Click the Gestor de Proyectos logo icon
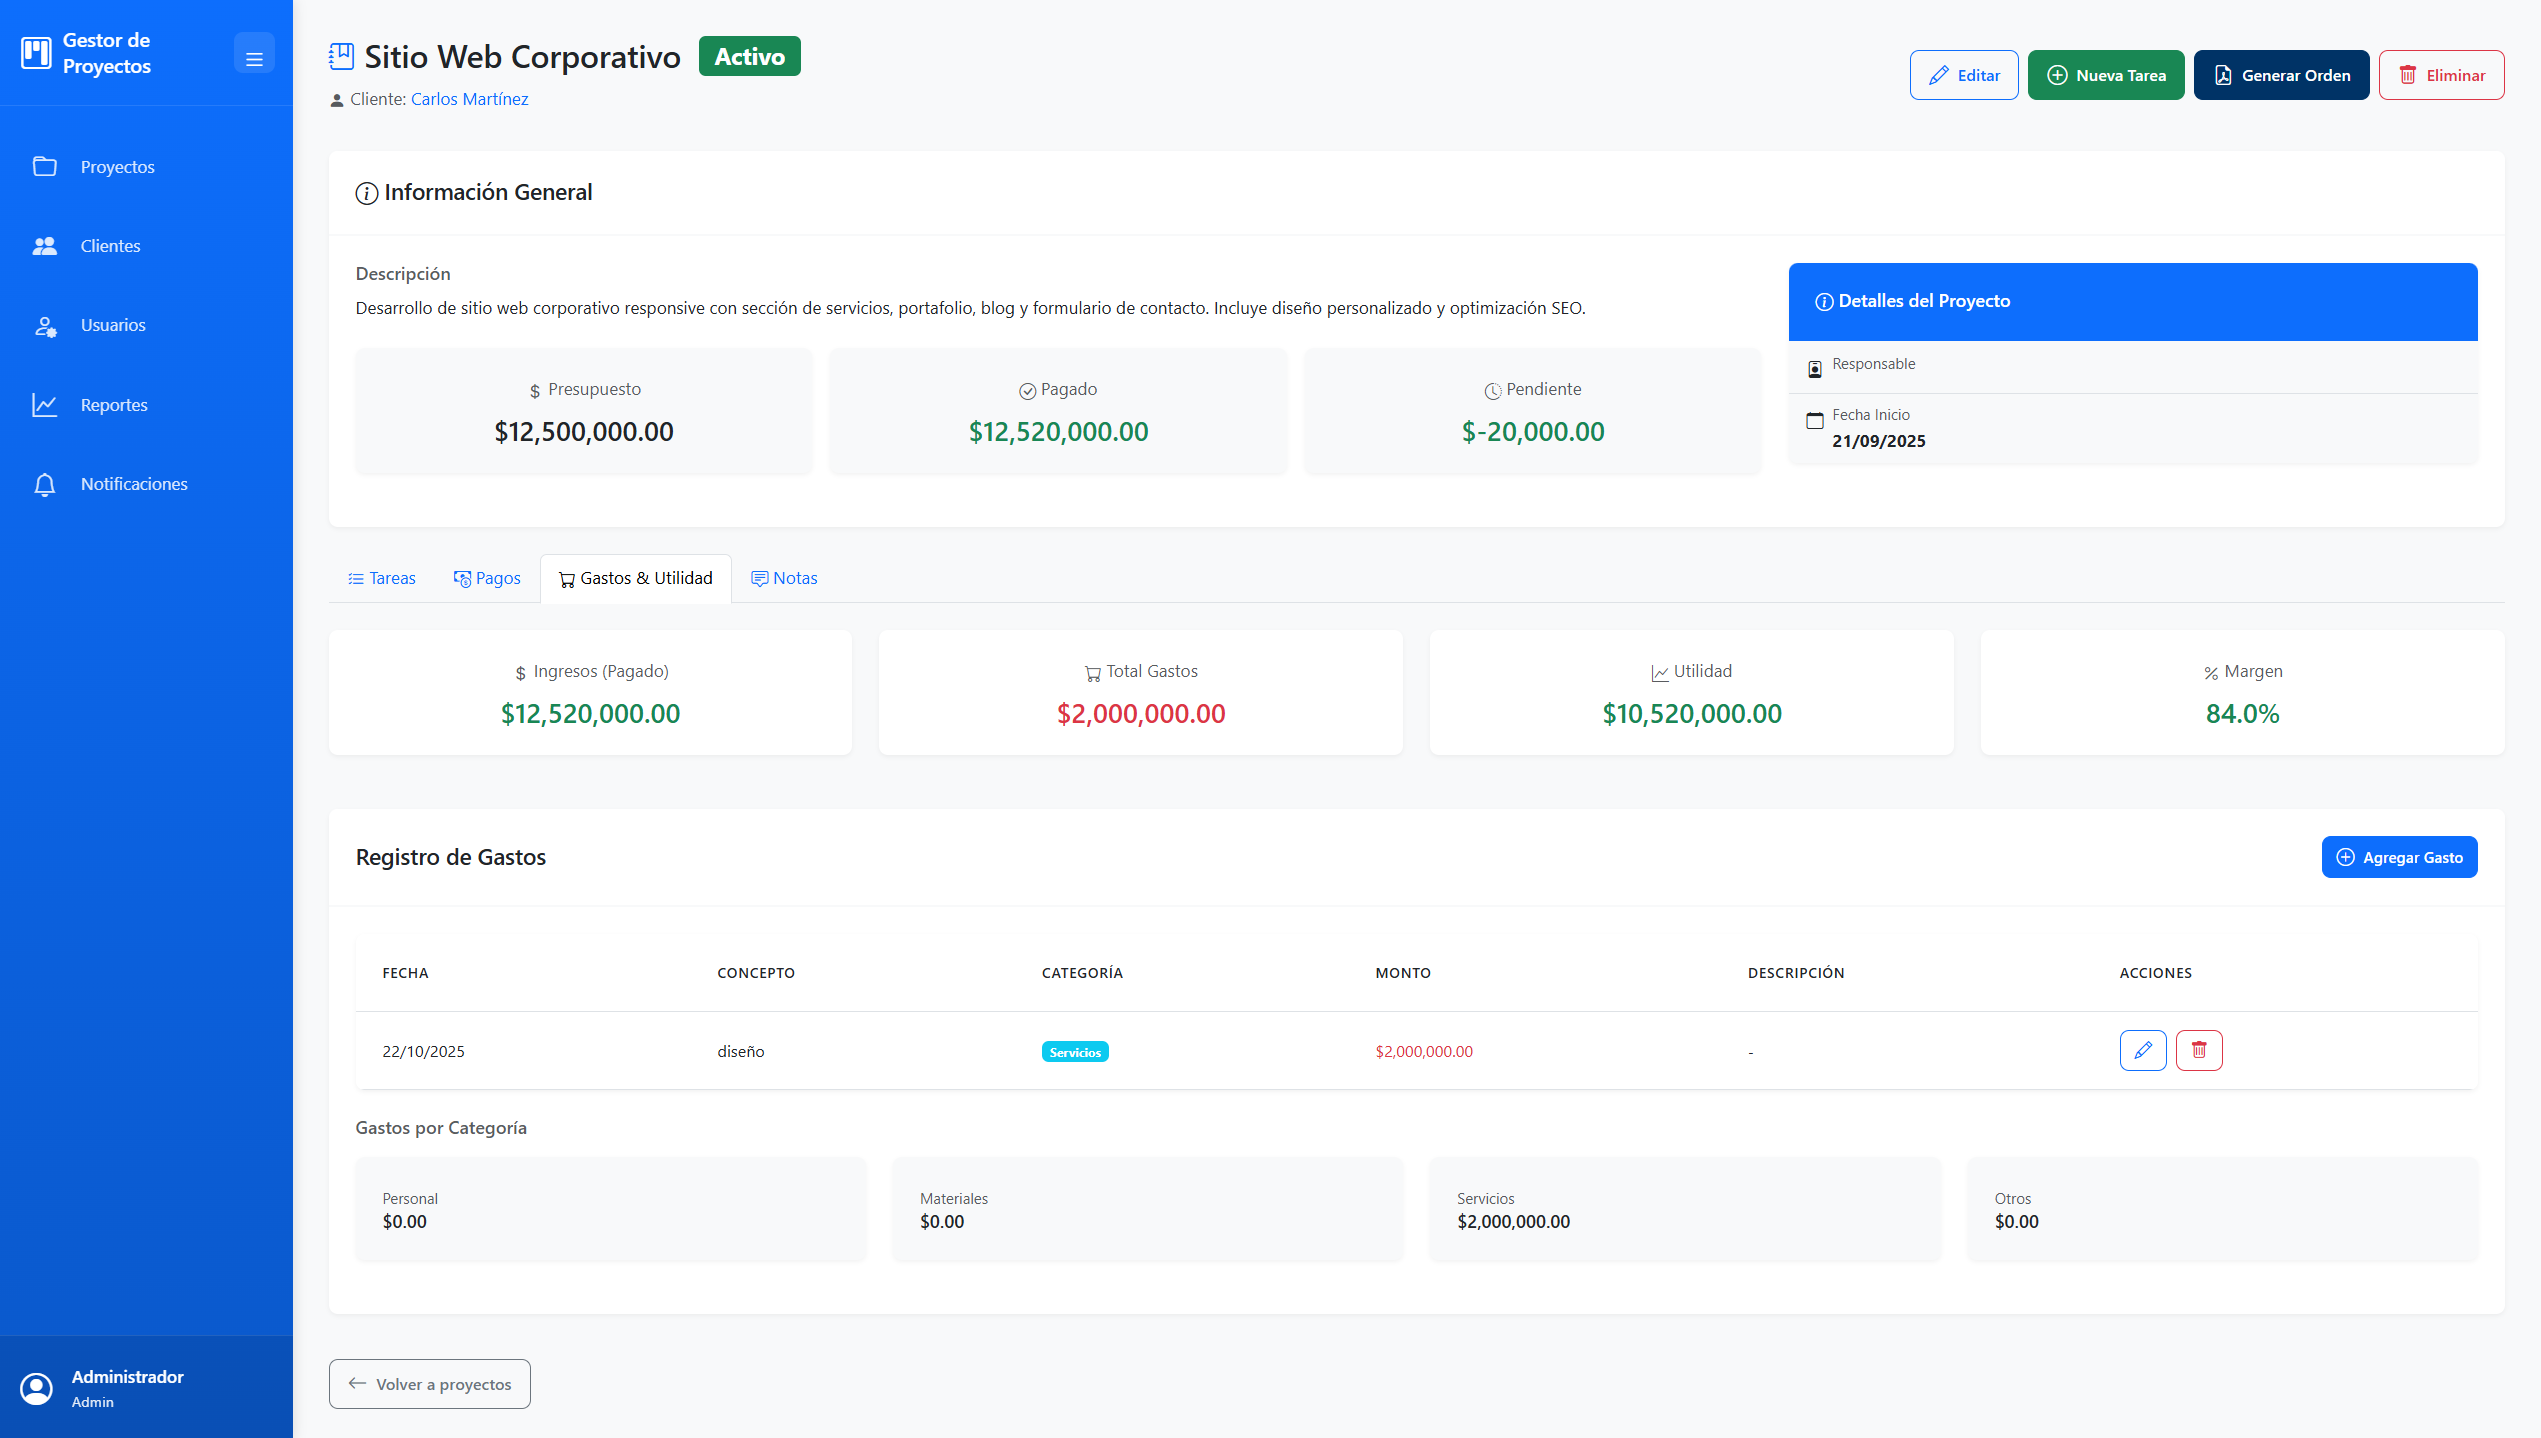 tap(36, 53)
